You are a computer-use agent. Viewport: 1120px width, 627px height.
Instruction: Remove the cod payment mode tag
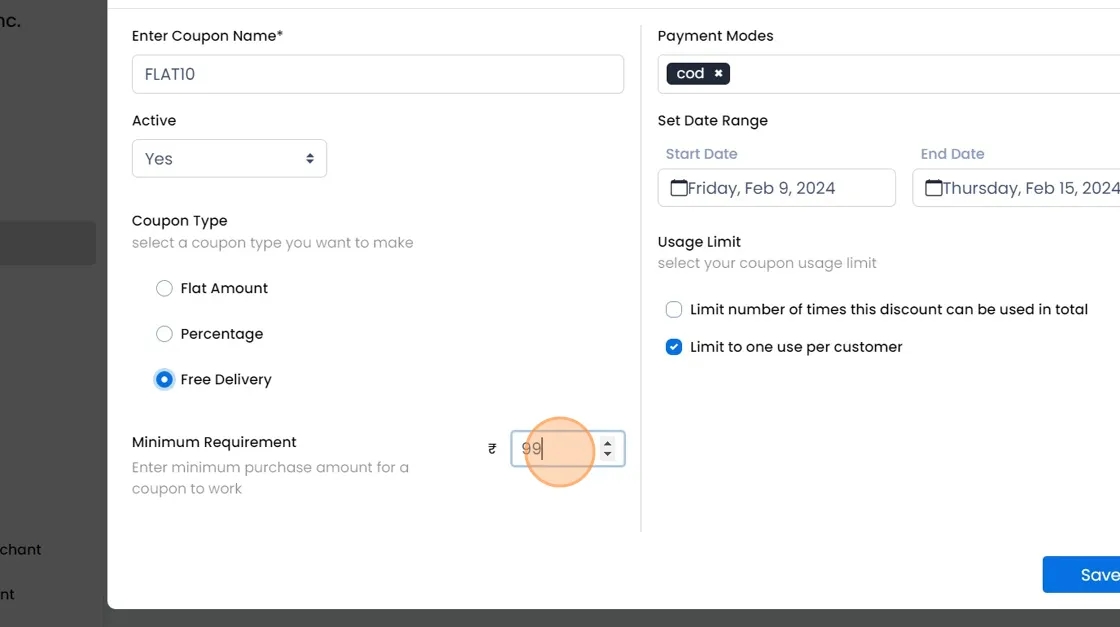click(718, 74)
